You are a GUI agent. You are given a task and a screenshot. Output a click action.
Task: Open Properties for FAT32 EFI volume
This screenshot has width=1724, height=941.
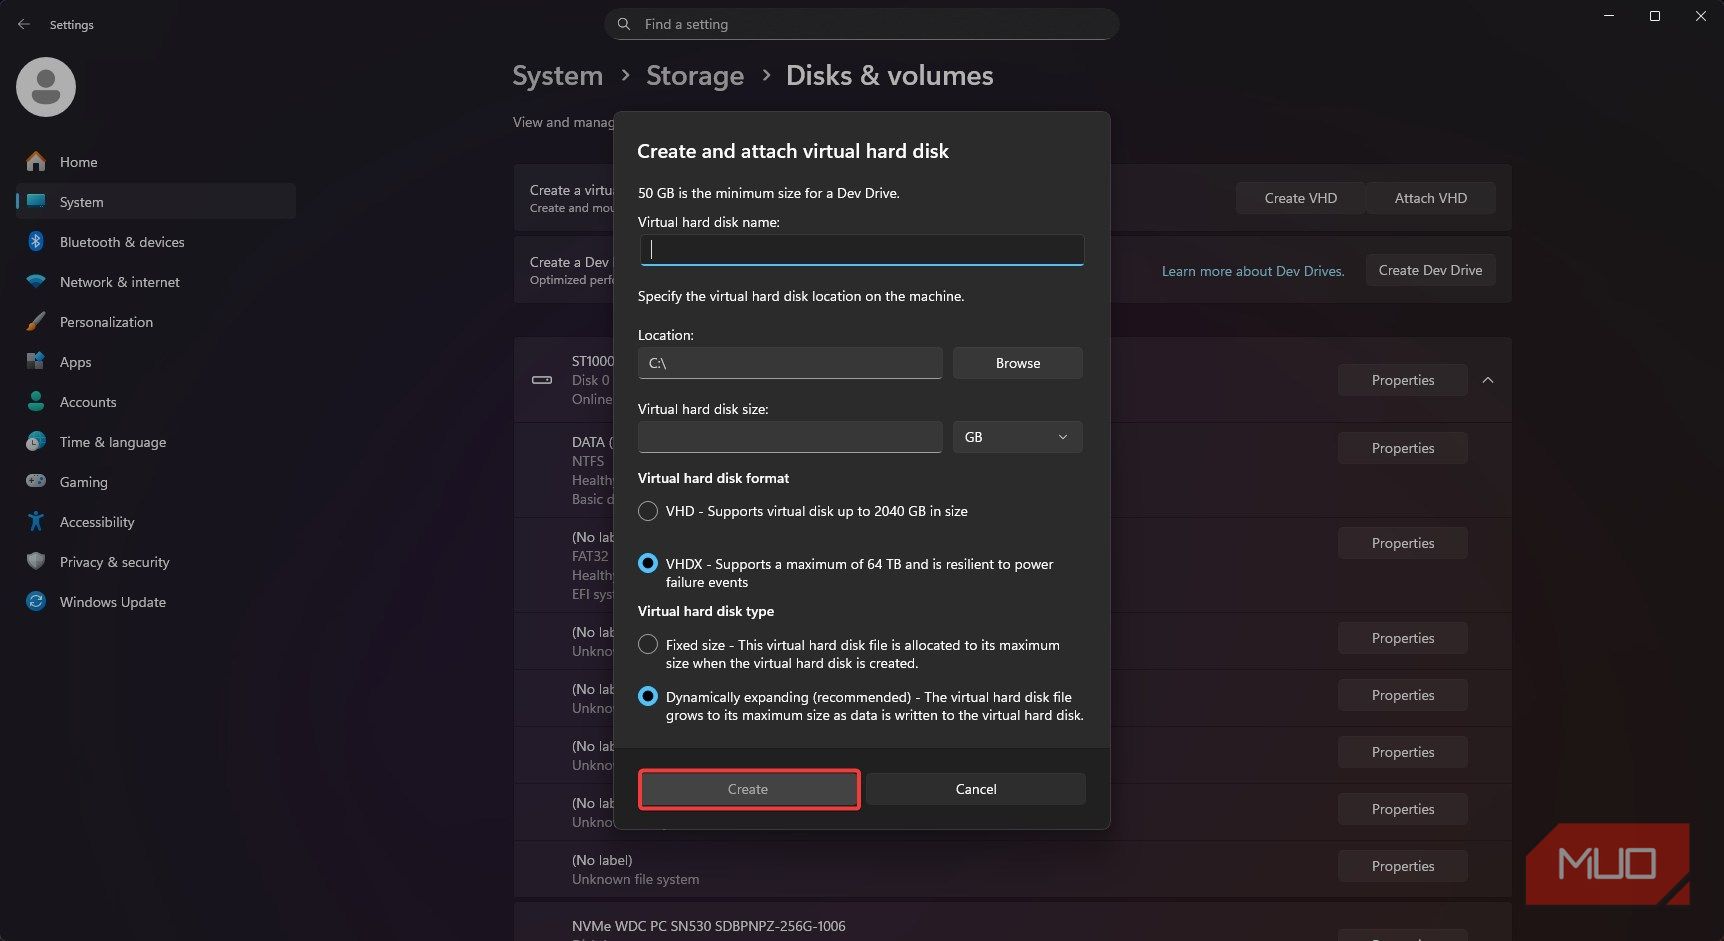(x=1402, y=543)
